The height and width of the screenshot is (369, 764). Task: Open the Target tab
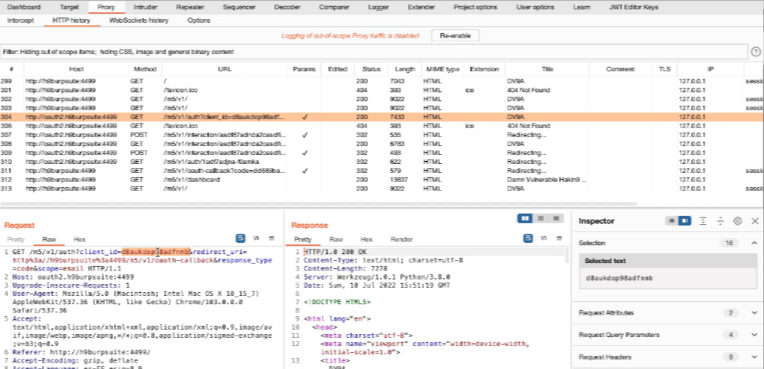pyautogui.click(x=69, y=7)
